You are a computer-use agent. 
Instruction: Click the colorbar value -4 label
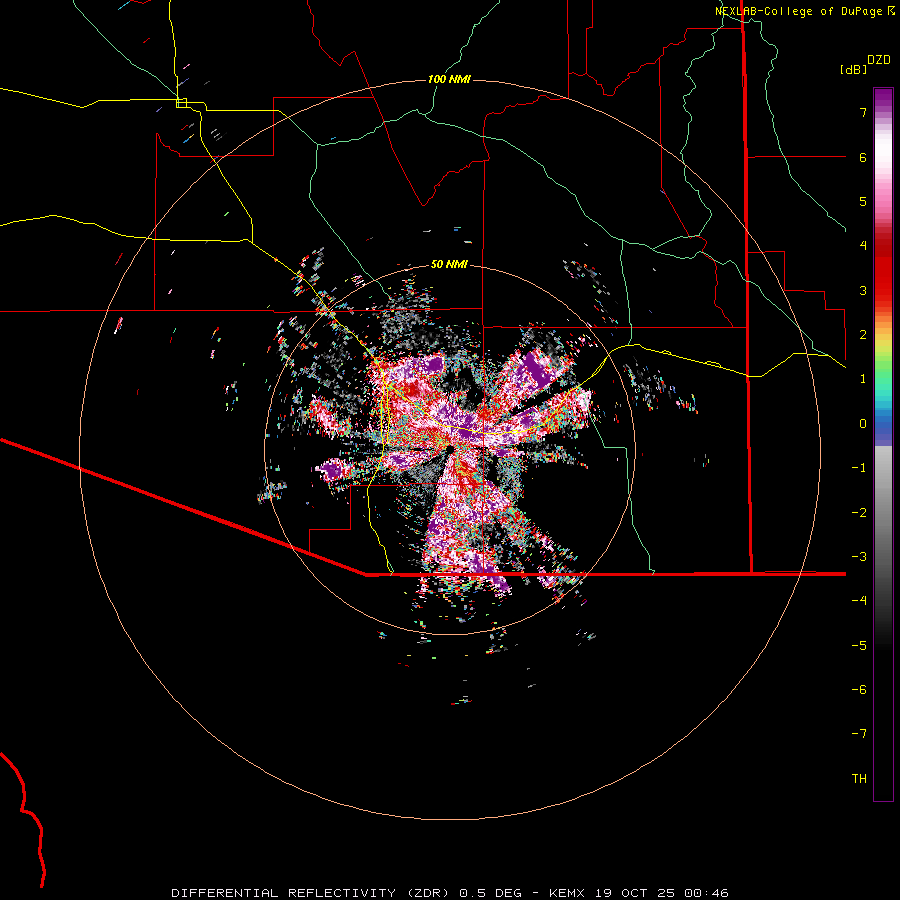(859, 601)
